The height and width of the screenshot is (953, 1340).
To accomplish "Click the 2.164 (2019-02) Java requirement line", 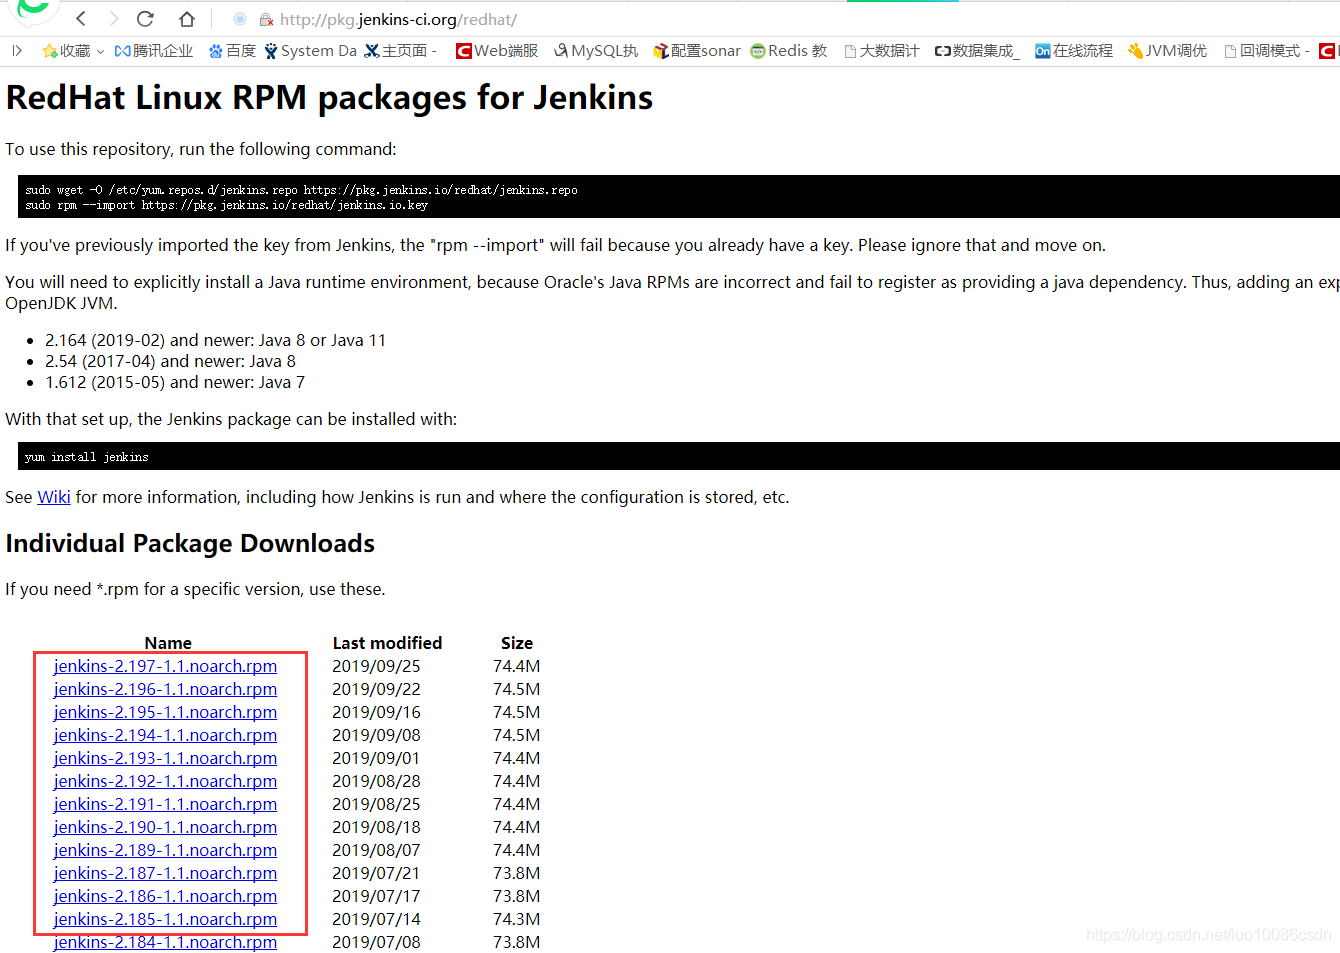I will [215, 340].
